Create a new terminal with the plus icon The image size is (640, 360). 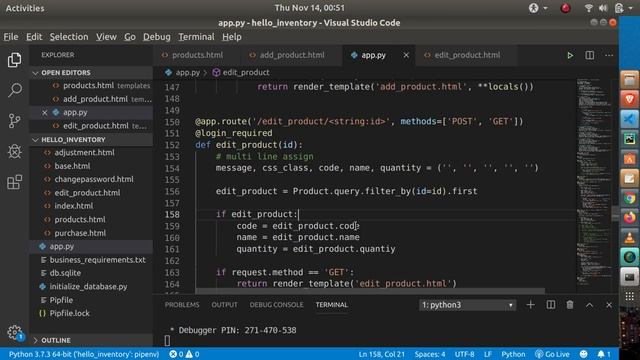pyautogui.click(x=531, y=304)
